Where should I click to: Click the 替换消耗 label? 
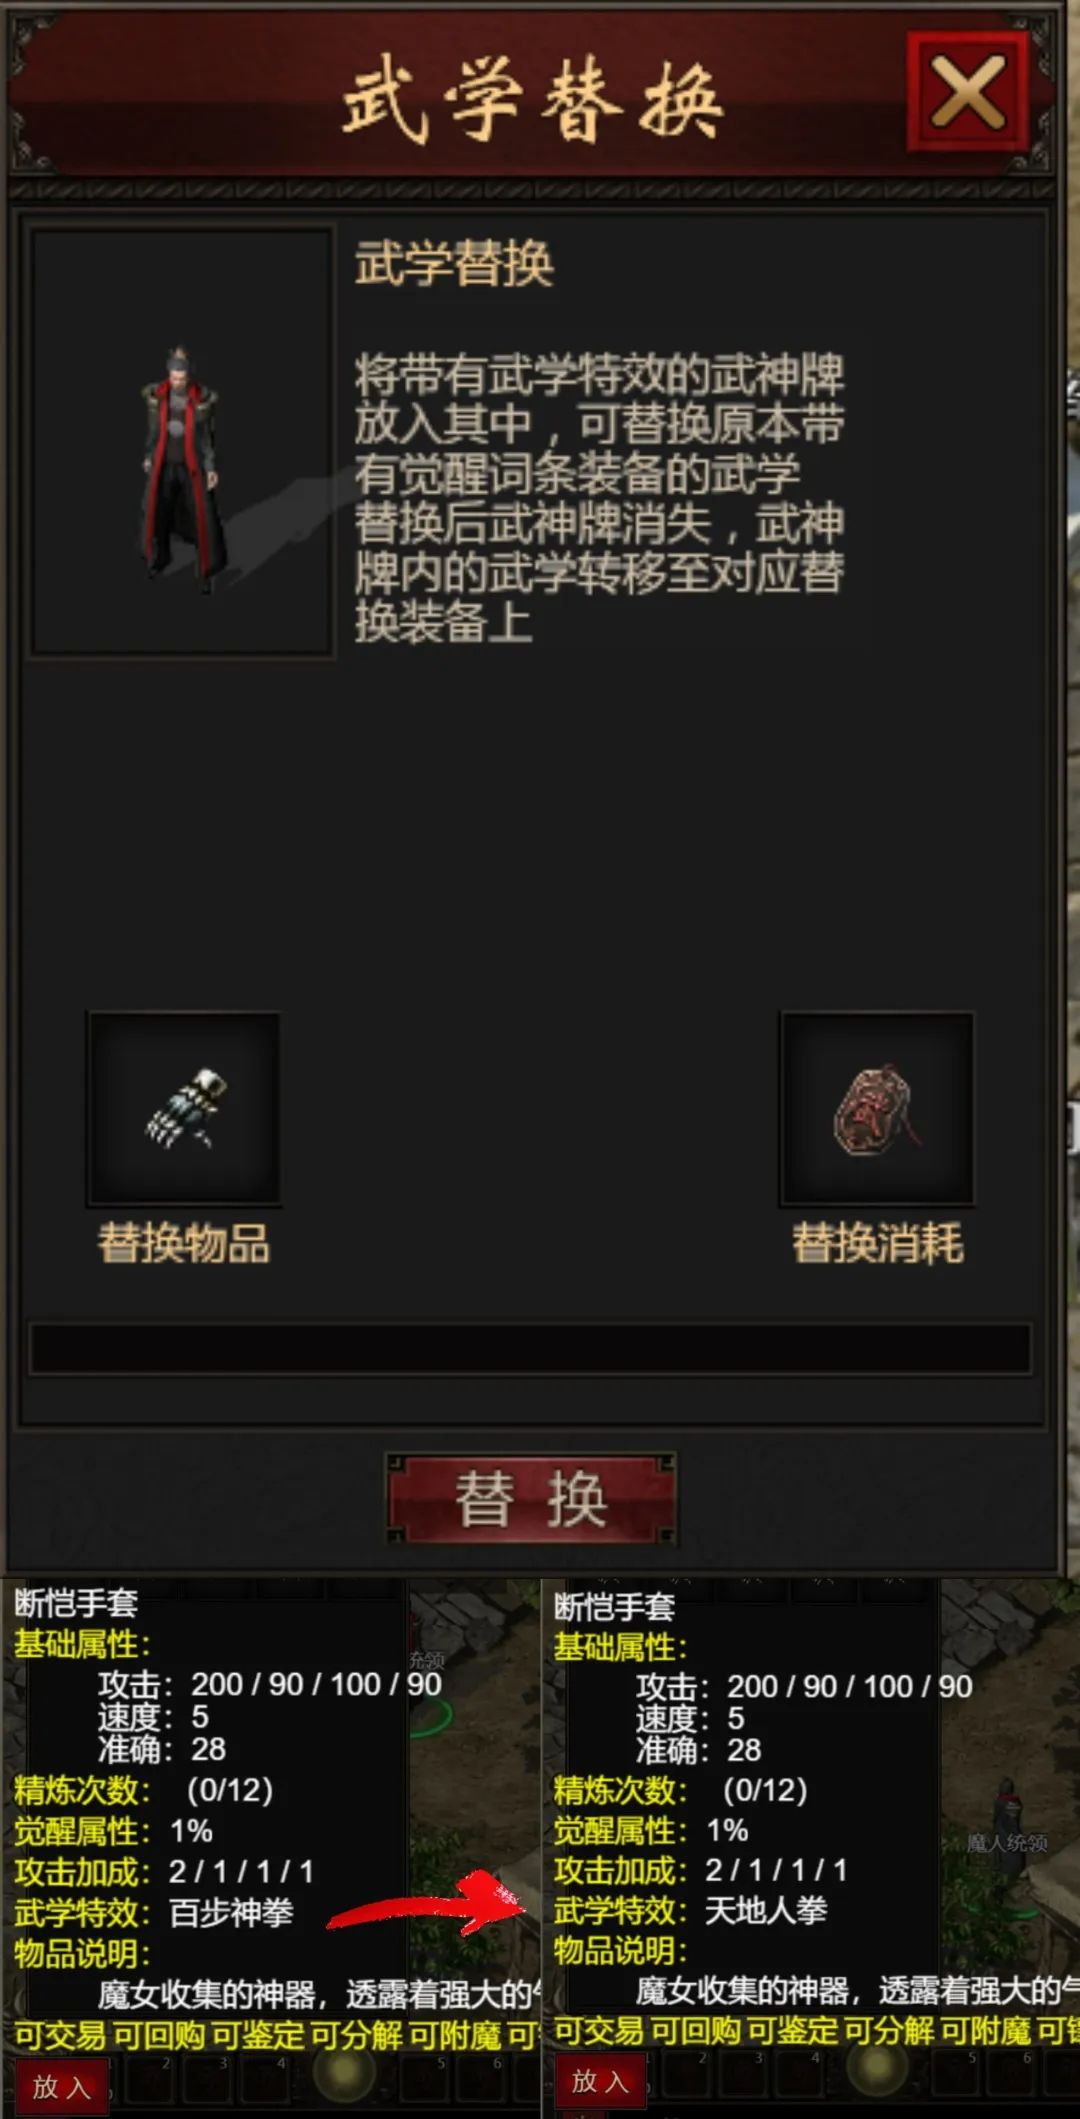(x=878, y=1244)
